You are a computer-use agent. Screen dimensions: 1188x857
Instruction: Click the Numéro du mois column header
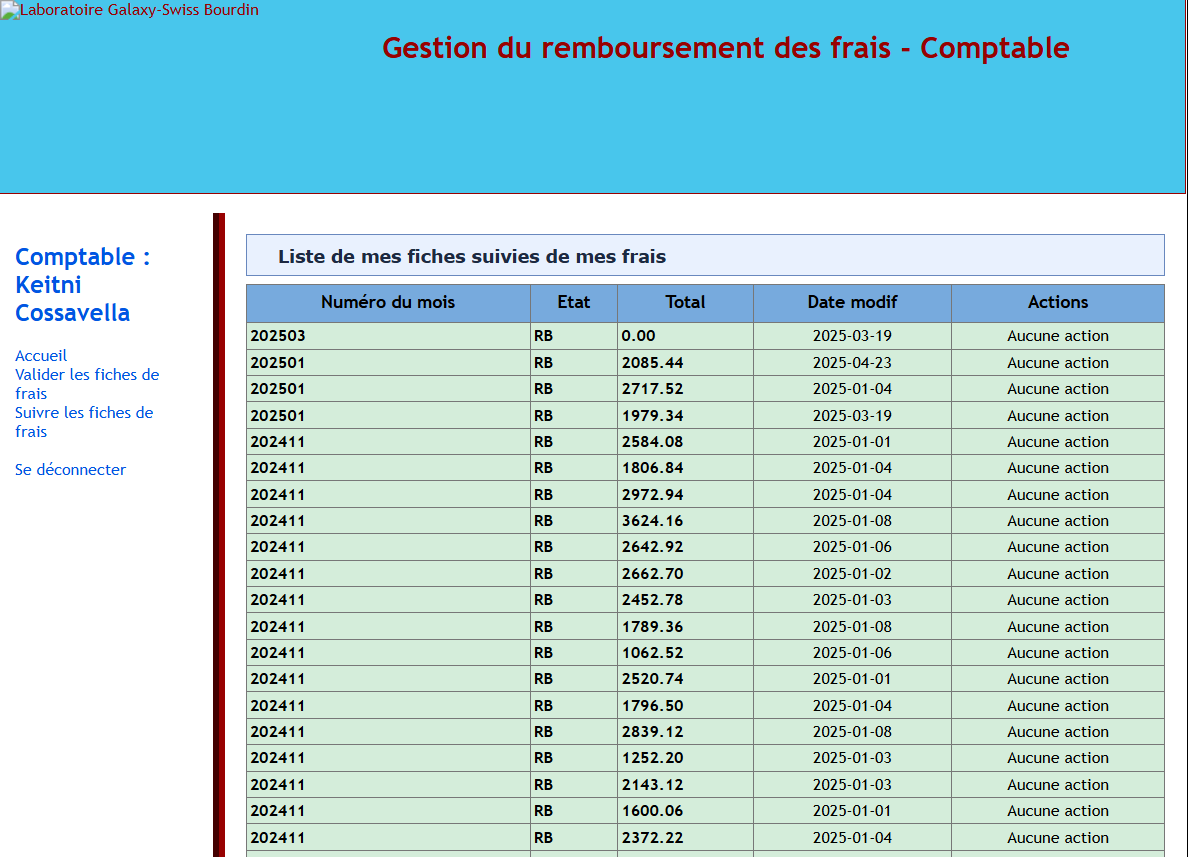point(388,302)
